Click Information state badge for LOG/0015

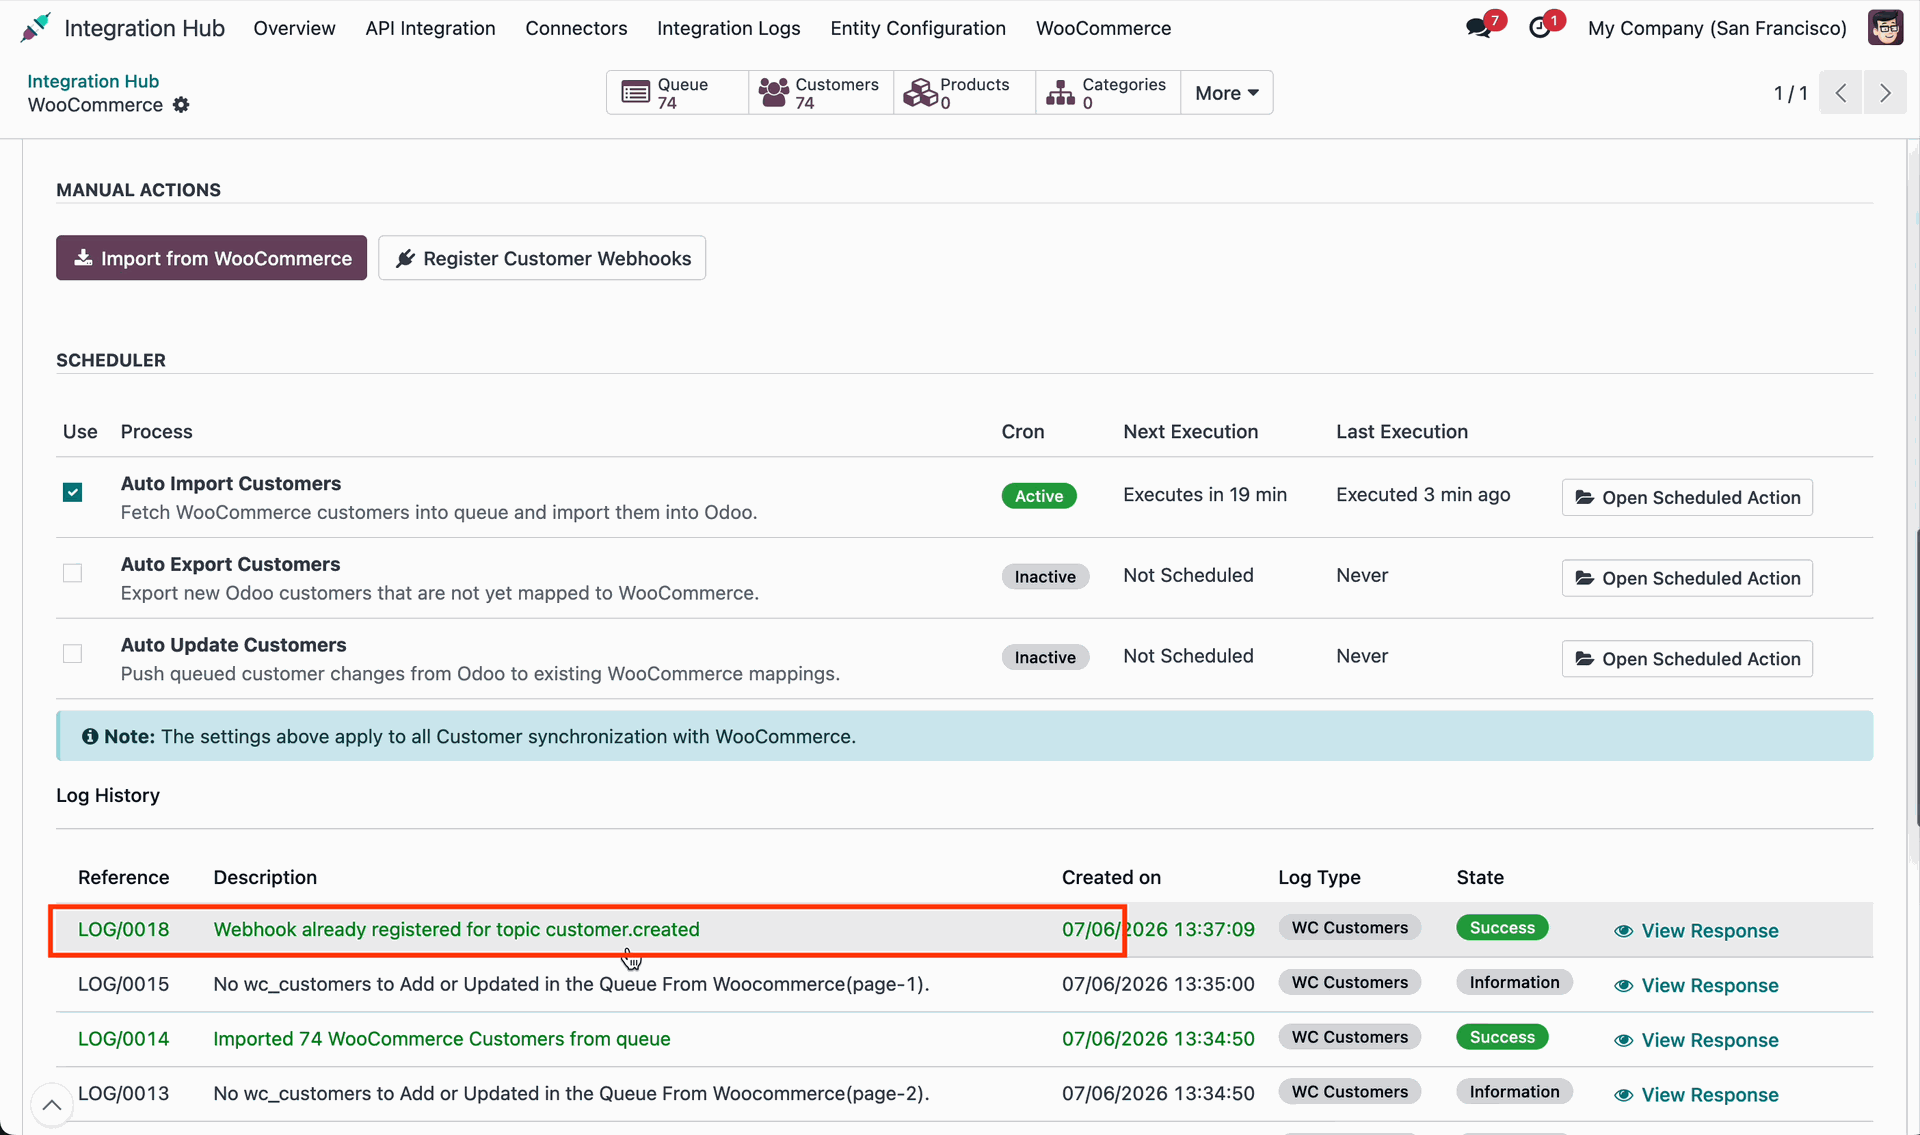pyautogui.click(x=1514, y=983)
